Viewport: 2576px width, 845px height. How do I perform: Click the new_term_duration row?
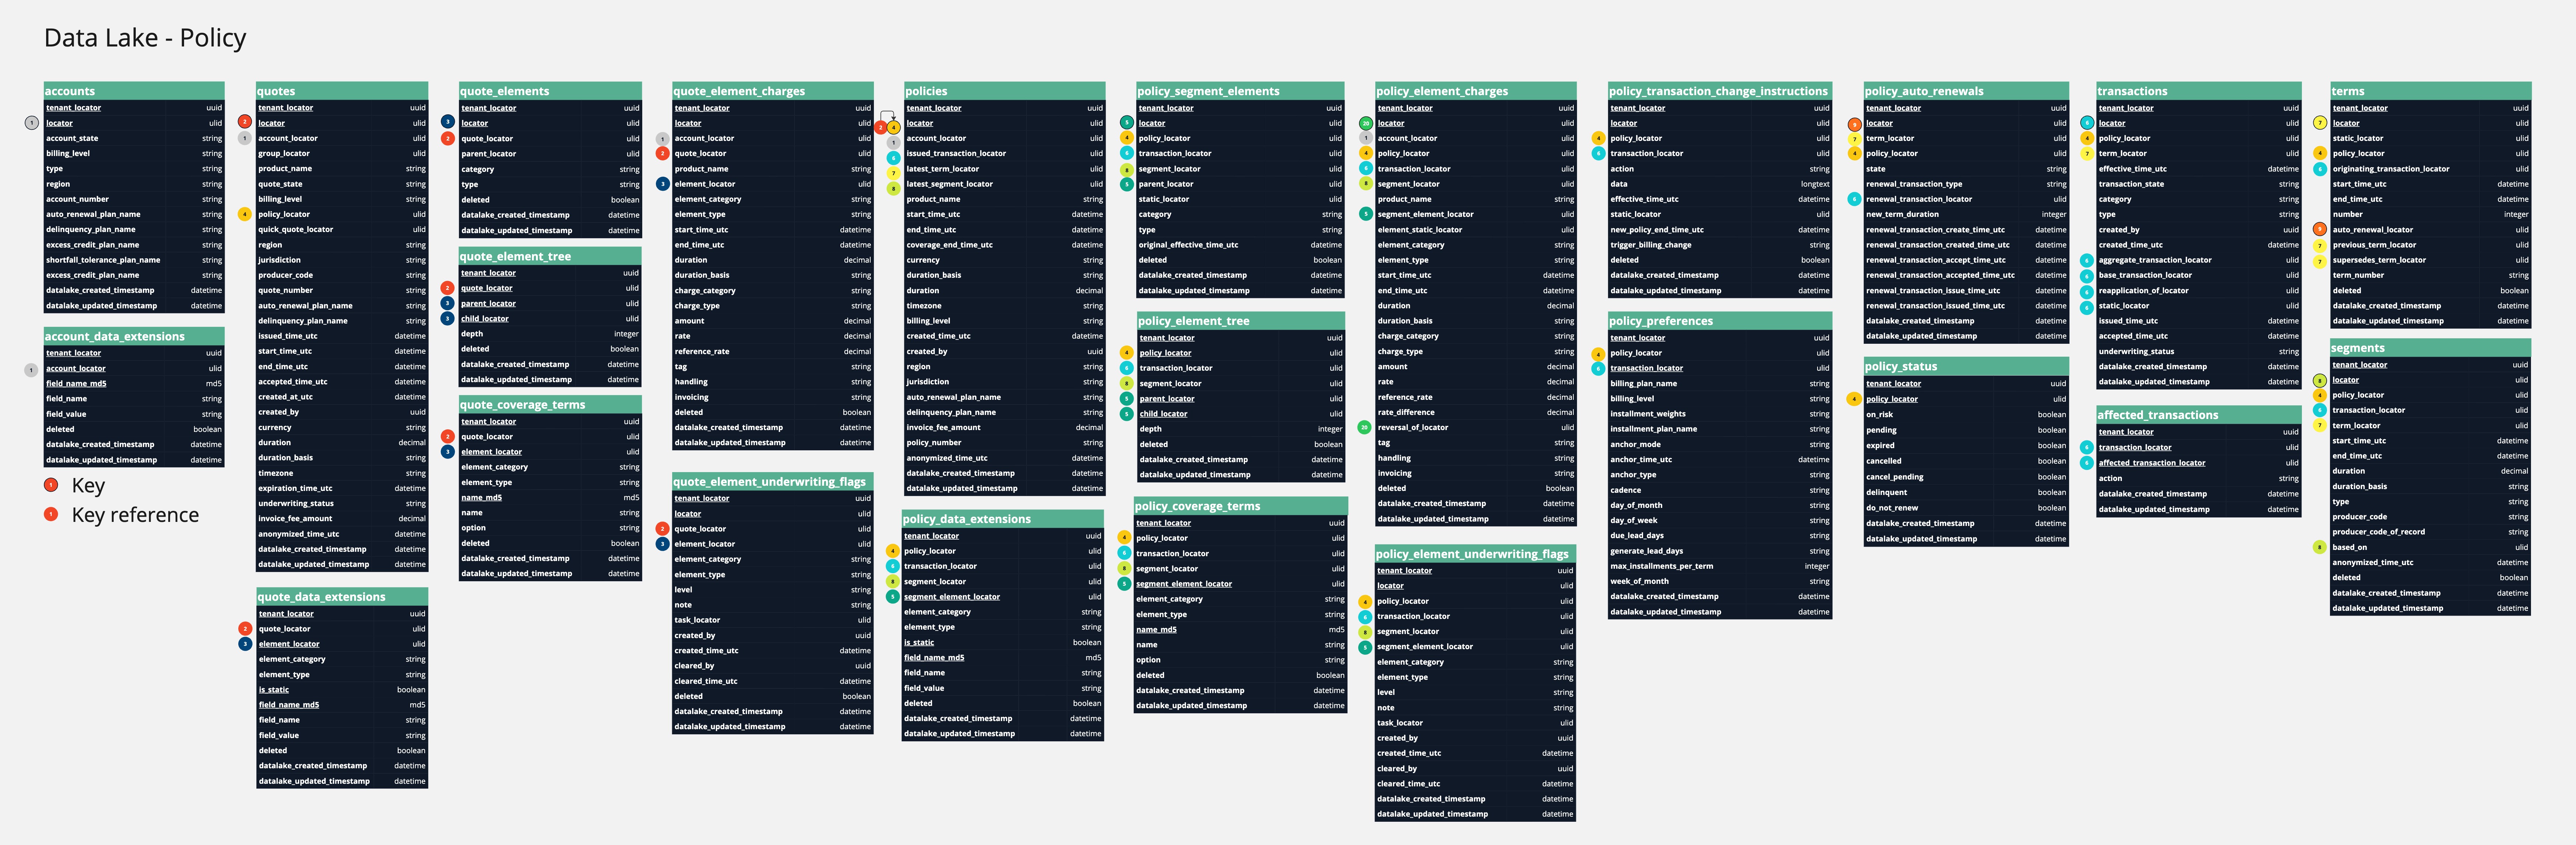[x=1966, y=214]
